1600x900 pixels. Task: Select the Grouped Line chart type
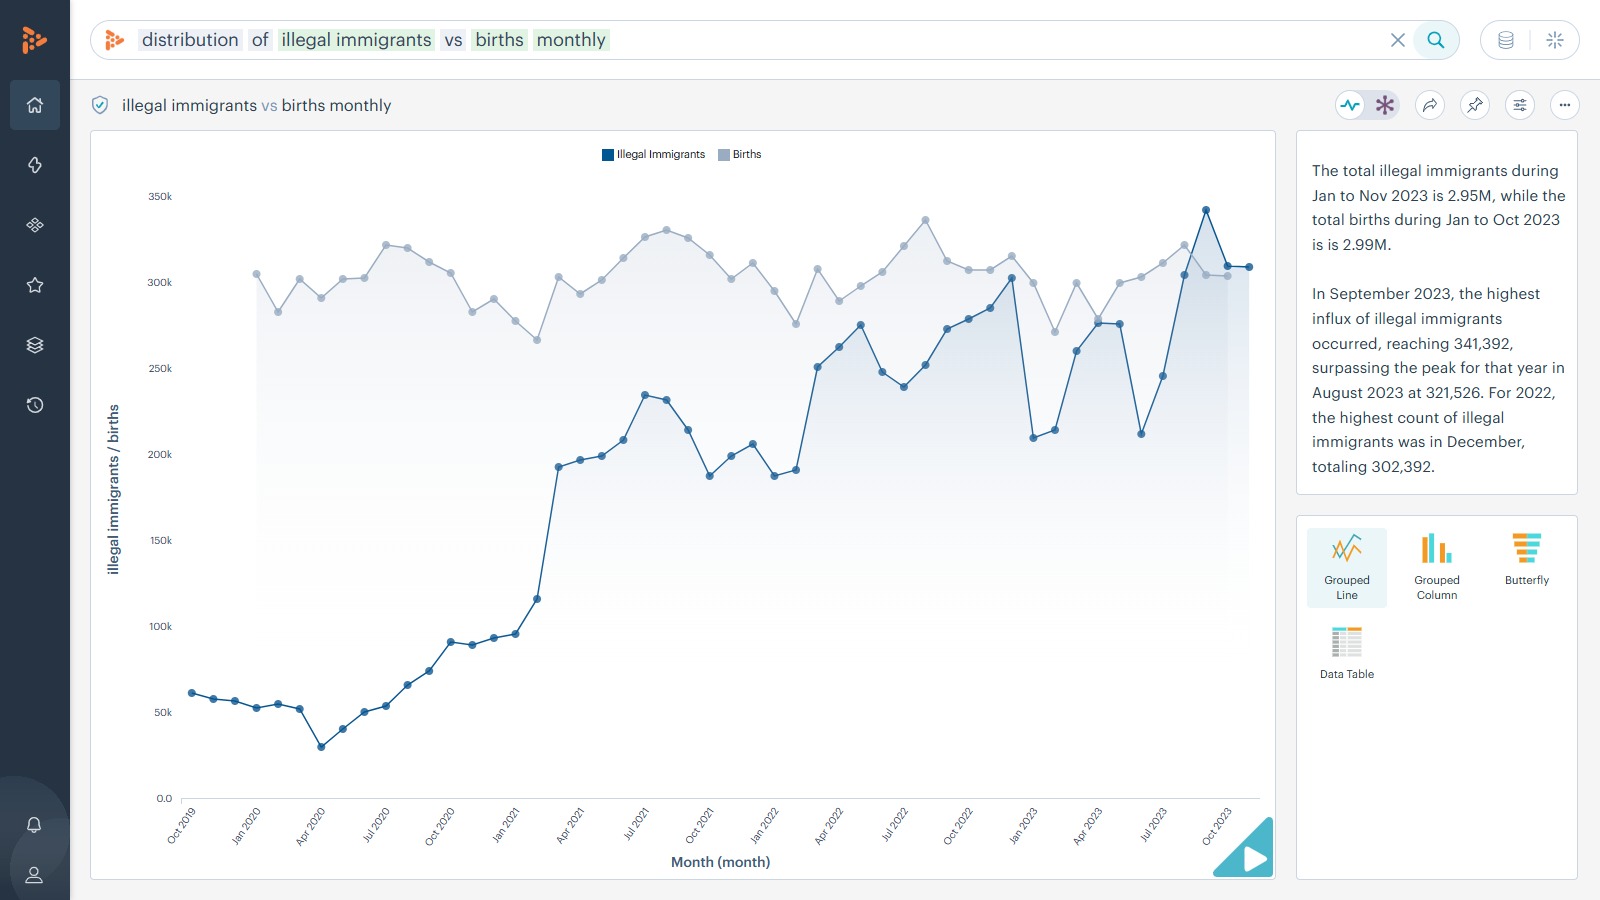[1347, 567]
